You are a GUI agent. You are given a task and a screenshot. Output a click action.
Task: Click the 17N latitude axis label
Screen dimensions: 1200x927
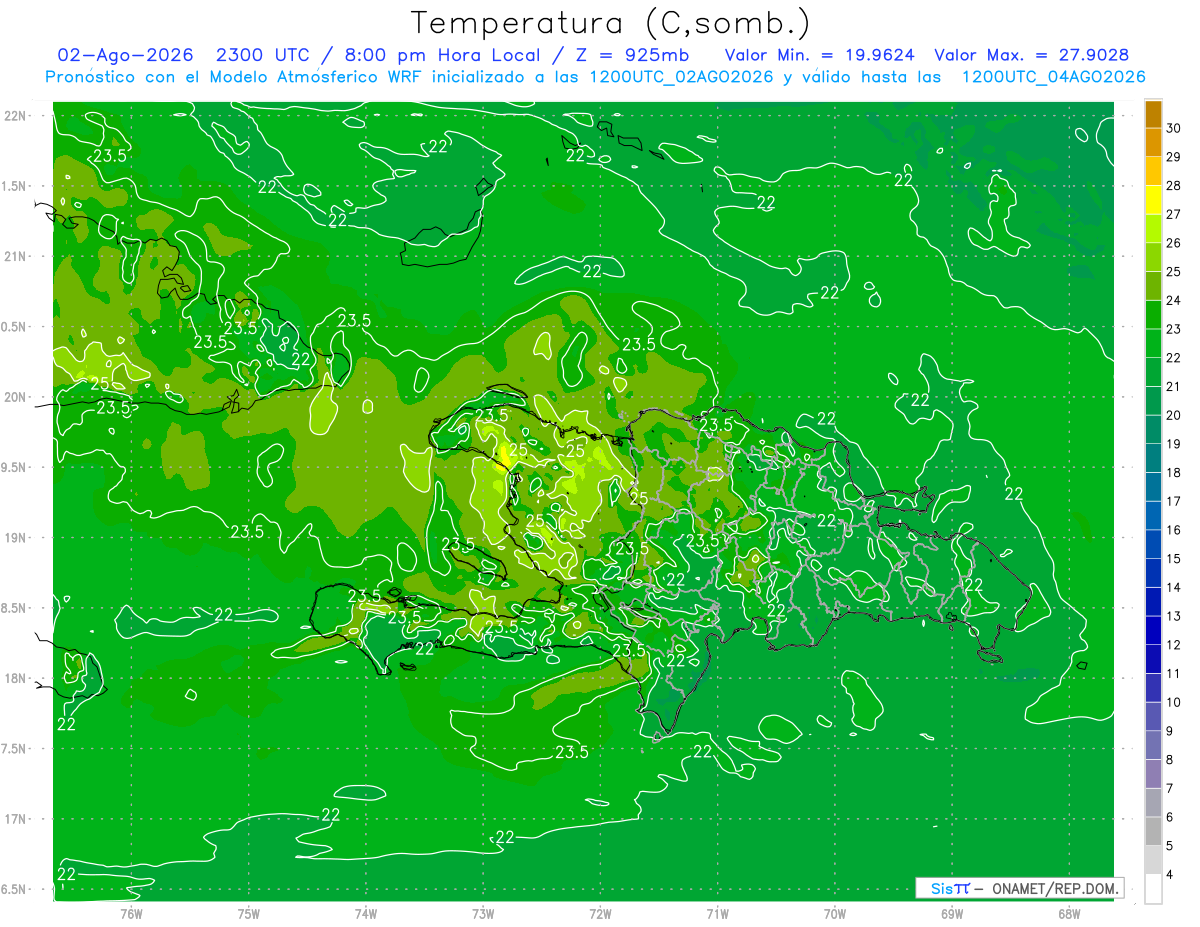pyautogui.click(x=14, y=819)
